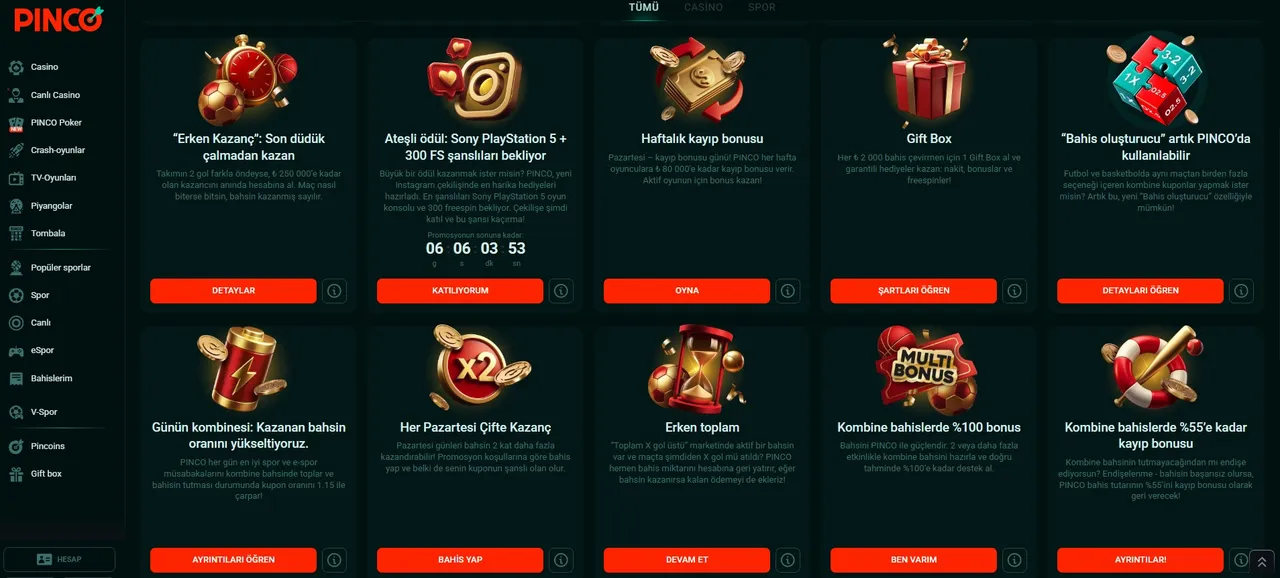Select the Tombala sidebar icon
The image size is (1280, 578).
coord(16,233)
